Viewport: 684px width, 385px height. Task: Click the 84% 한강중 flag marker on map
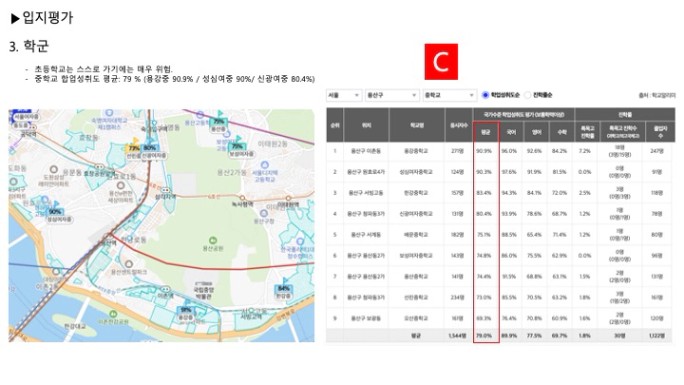coord(284,288)
